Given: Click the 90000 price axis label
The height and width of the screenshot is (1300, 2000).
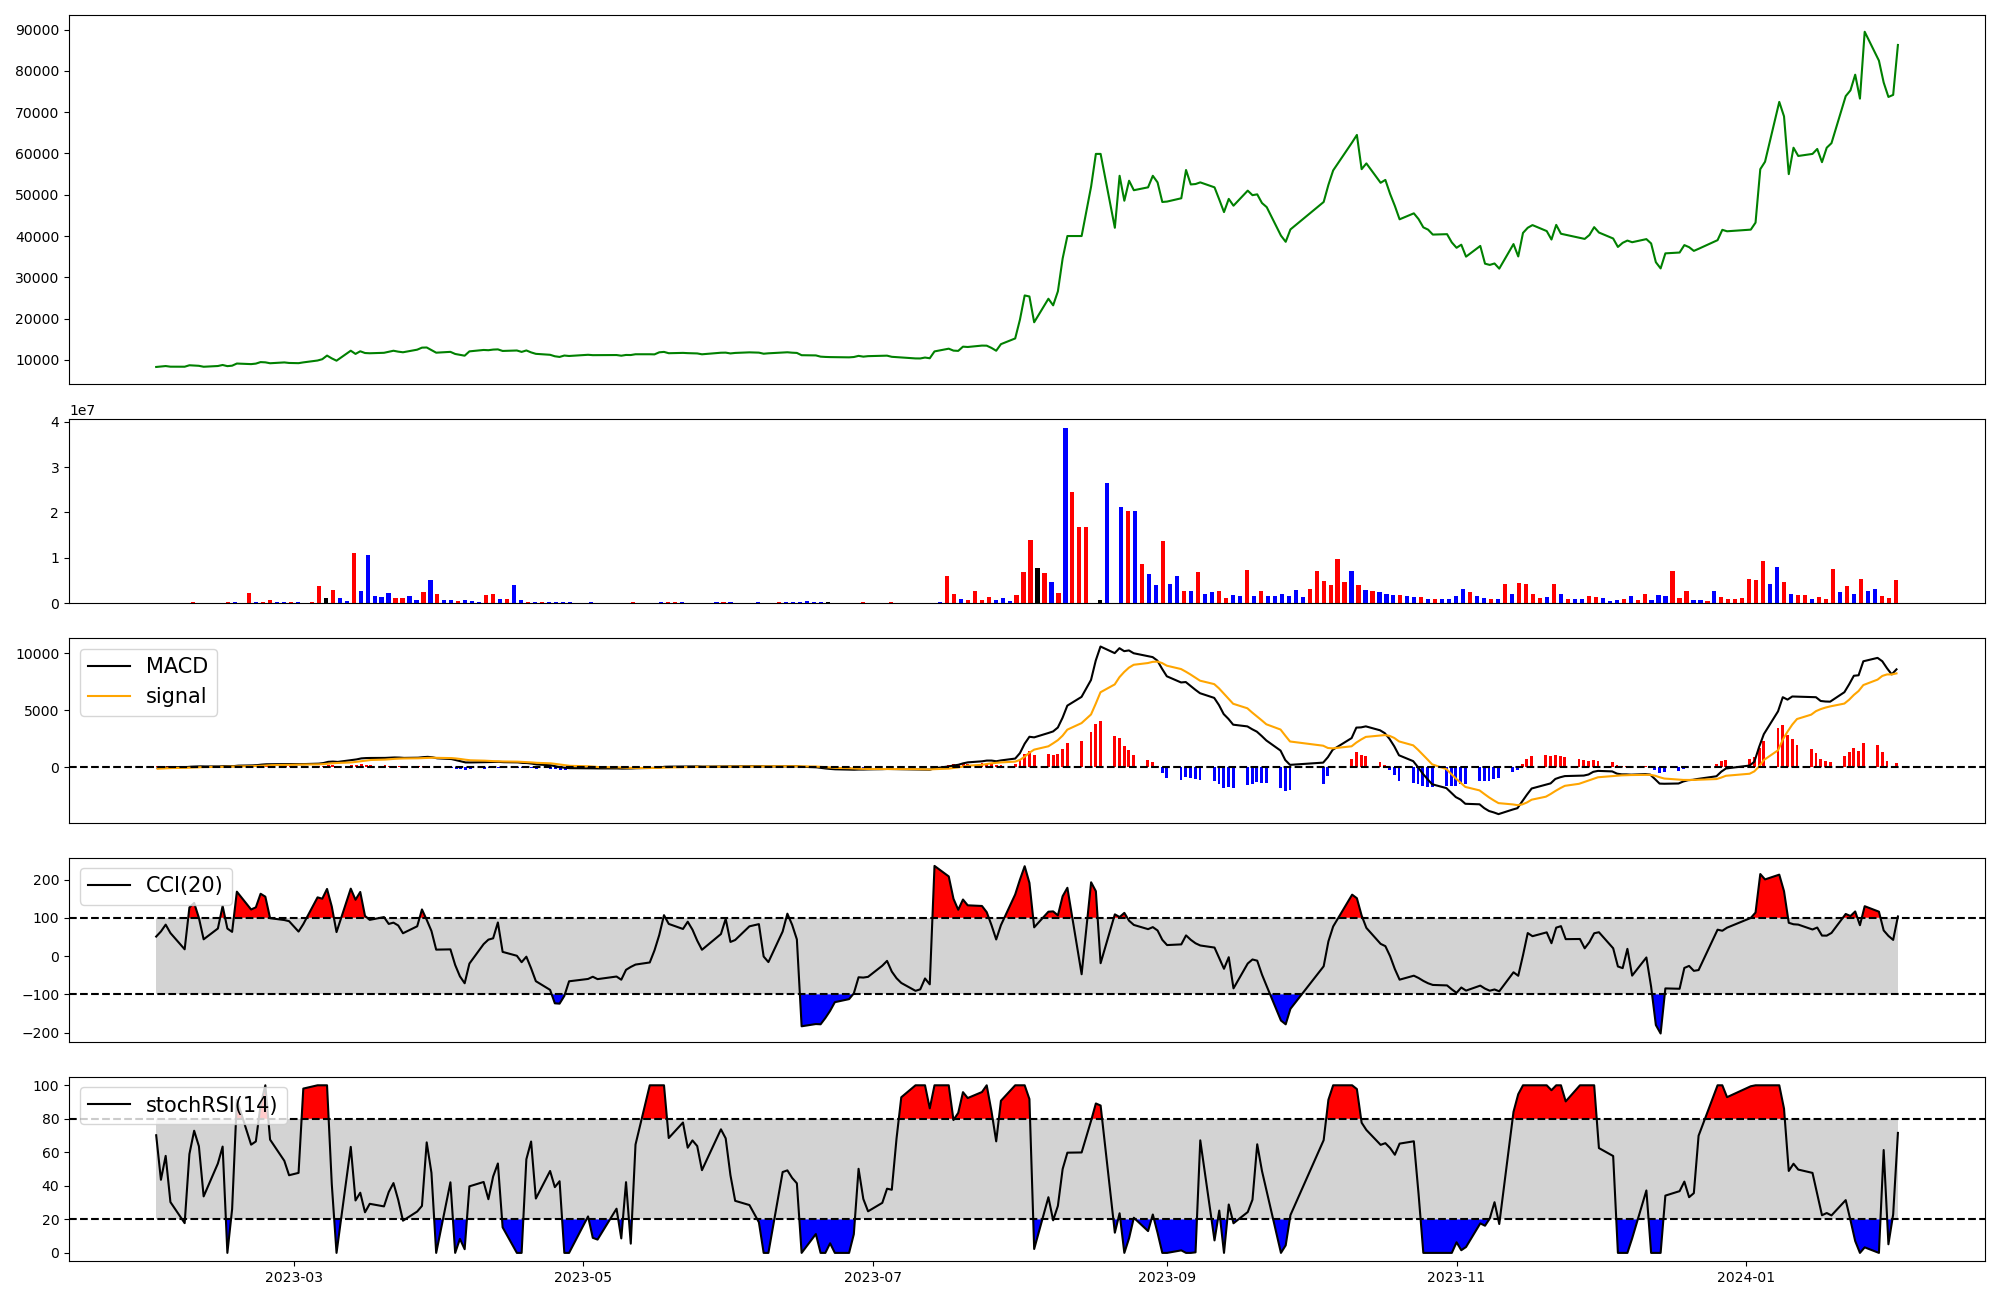Looking at the screenshot, I should click(38, 30).
